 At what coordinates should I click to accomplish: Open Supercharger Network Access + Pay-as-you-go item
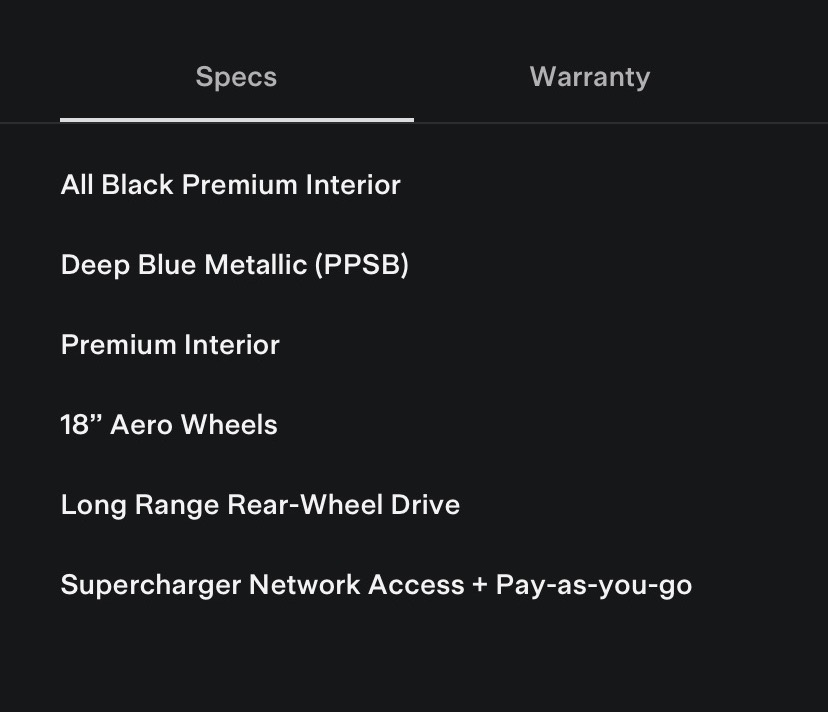[376, 585]
